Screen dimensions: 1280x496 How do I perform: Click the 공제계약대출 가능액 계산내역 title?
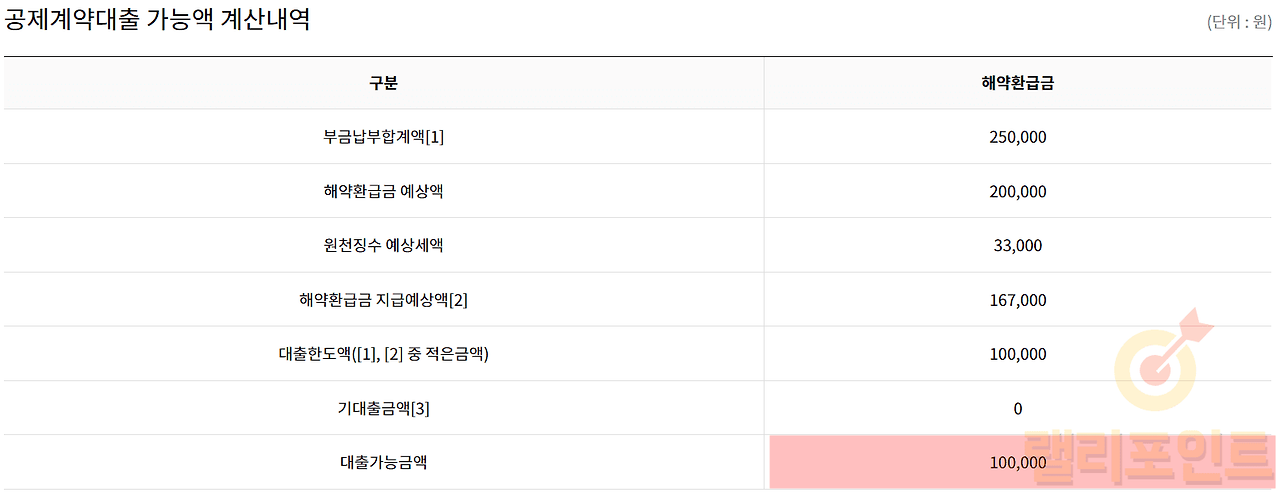point(157,20)
